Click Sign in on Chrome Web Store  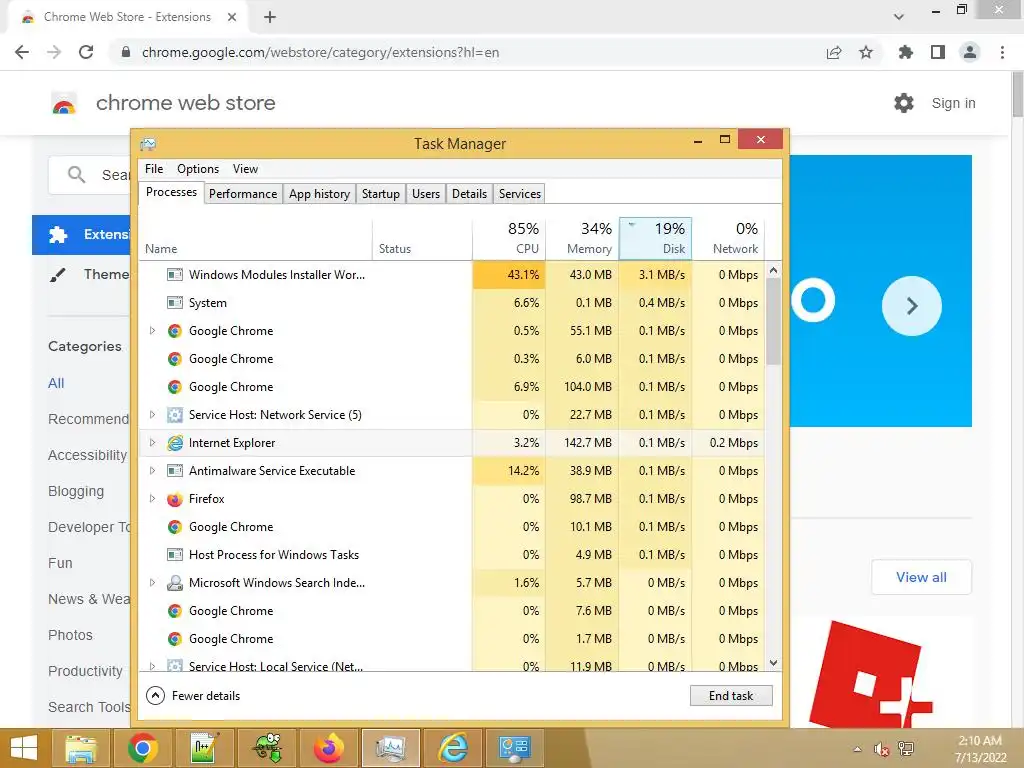[953, 103]
